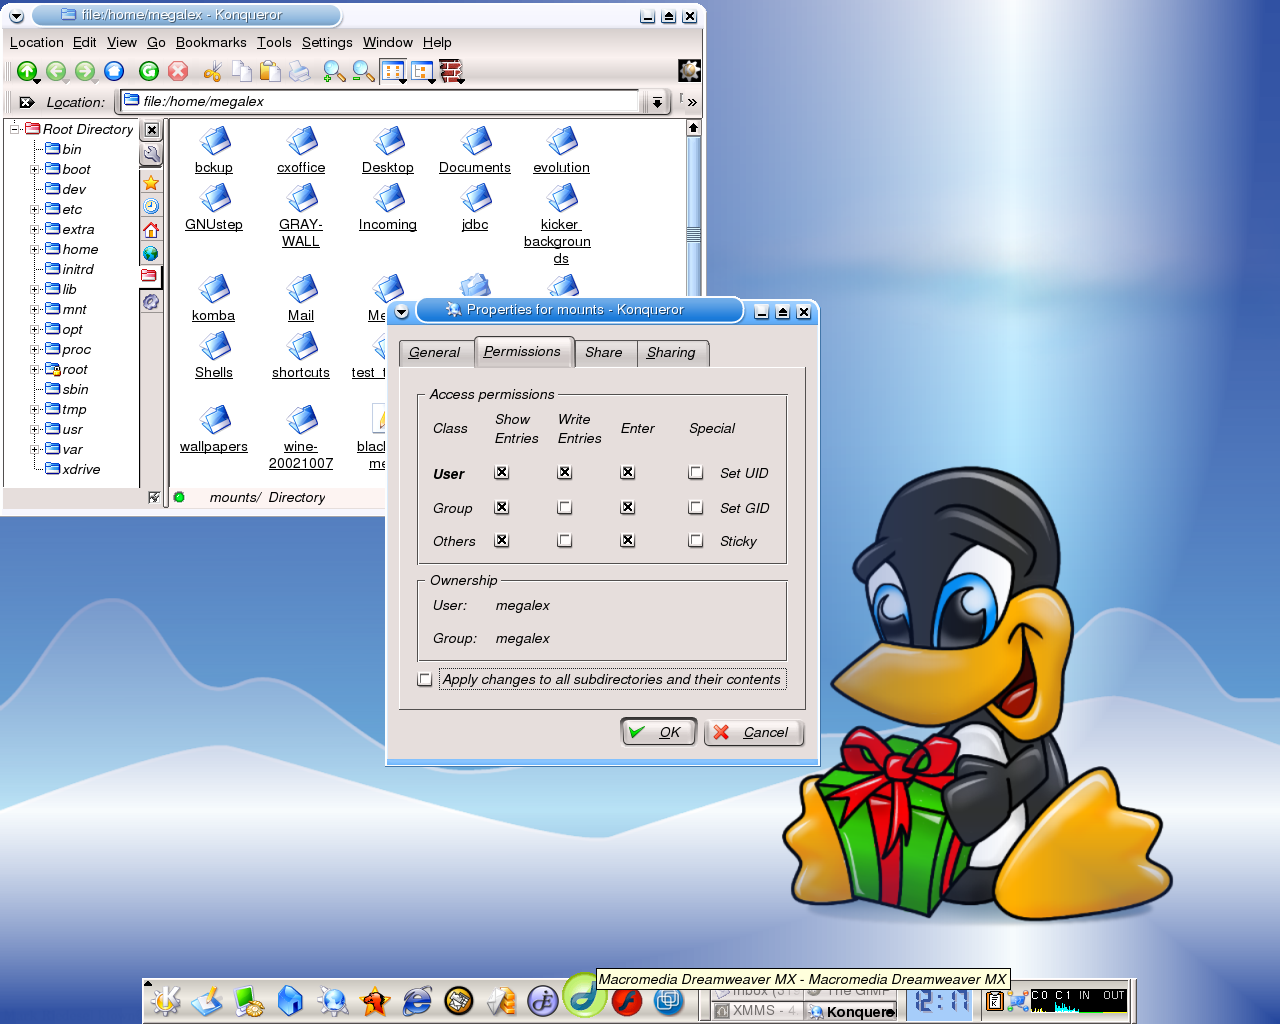Enable the Sticky checkbox
Screen dimensions: 1280x1024
coord(696,540)
